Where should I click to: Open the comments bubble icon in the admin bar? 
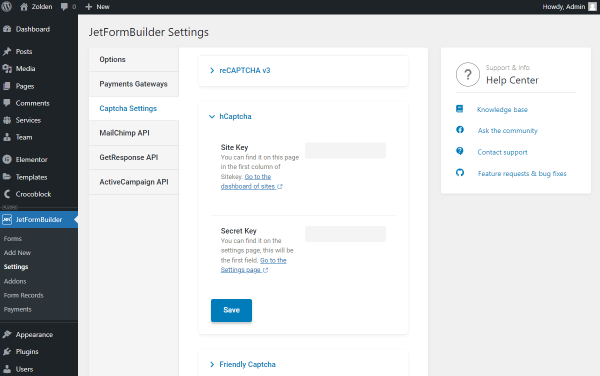tap(64, 7)
